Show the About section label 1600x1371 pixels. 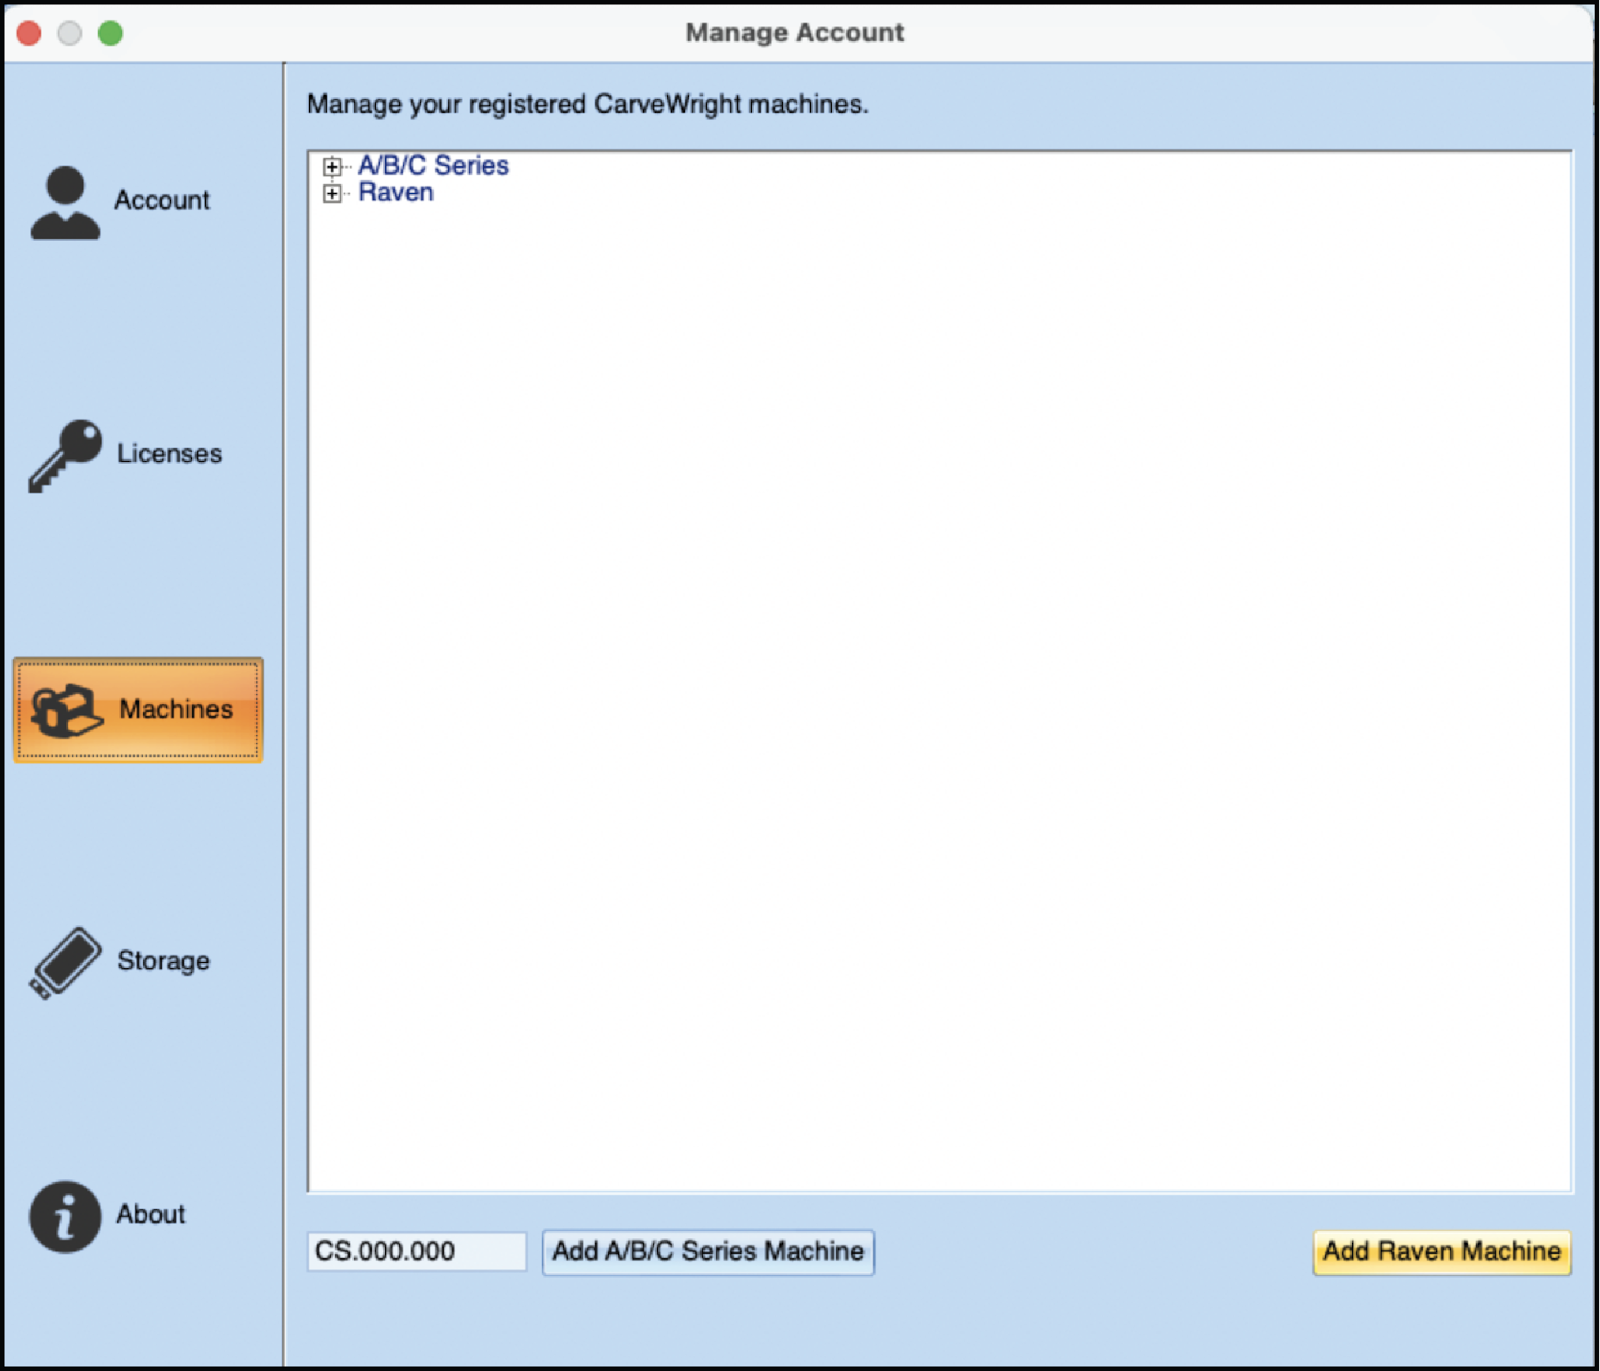151,1214
